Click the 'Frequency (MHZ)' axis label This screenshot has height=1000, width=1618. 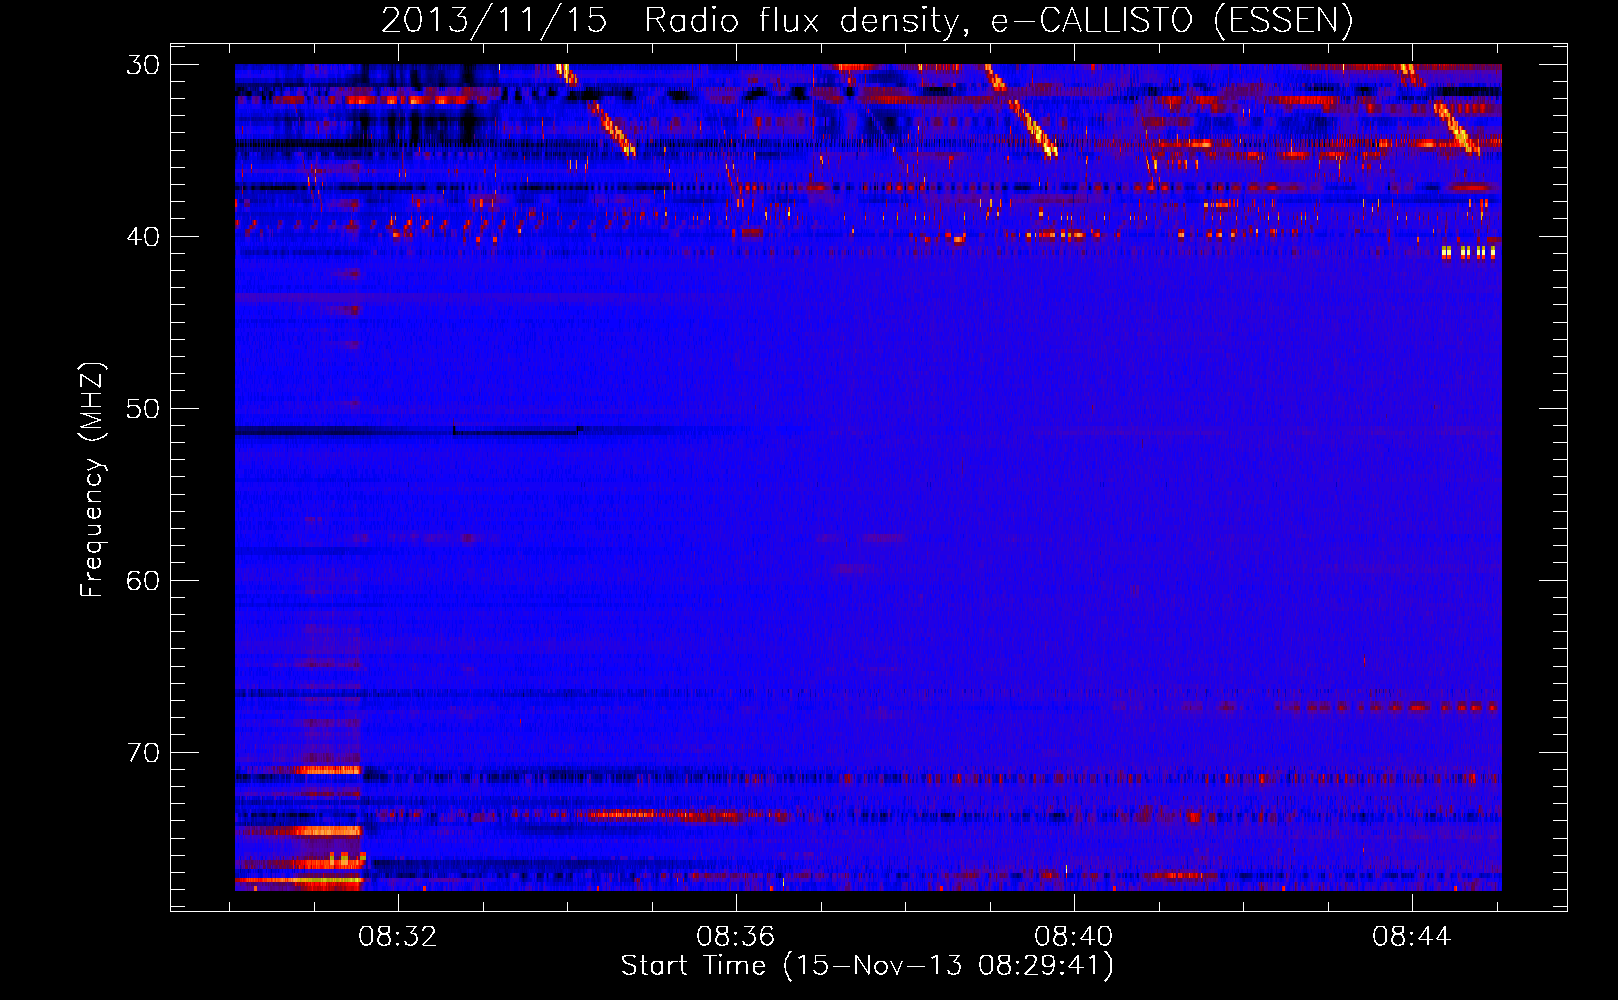92,480
